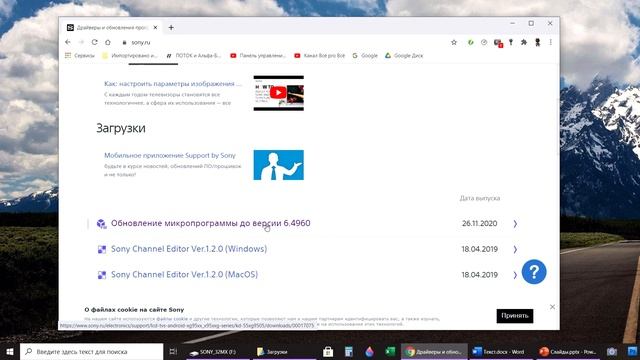
Task: Open Sony Channel Editor Ver.1.2.0 (Windows)
Action: (189, 249)
